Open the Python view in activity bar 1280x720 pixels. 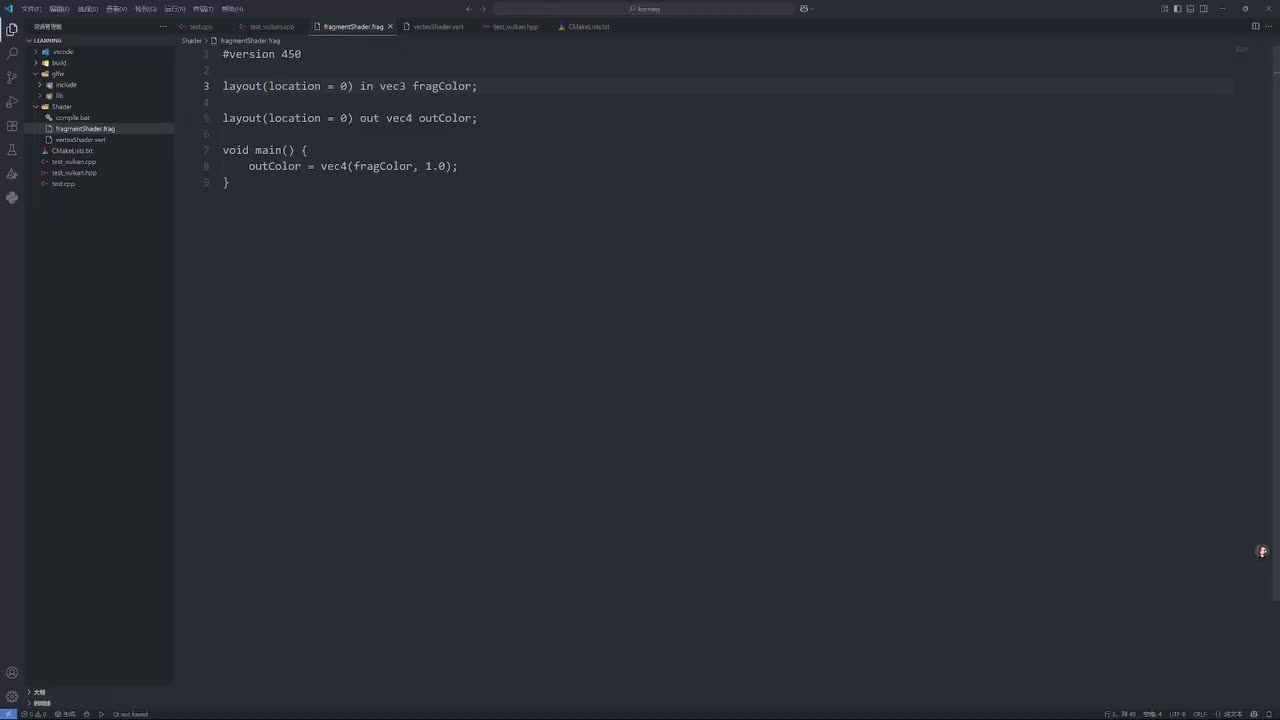[12, 197]
